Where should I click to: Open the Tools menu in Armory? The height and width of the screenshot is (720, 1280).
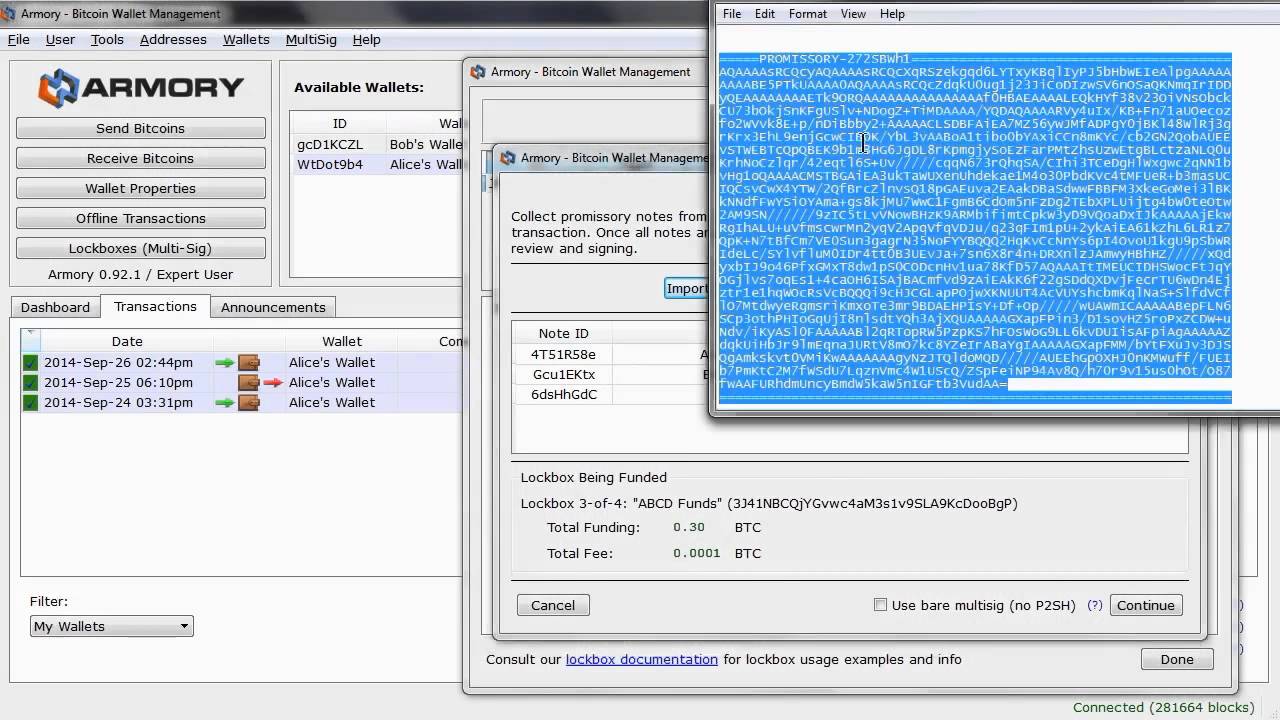click(x=107, y=40)
